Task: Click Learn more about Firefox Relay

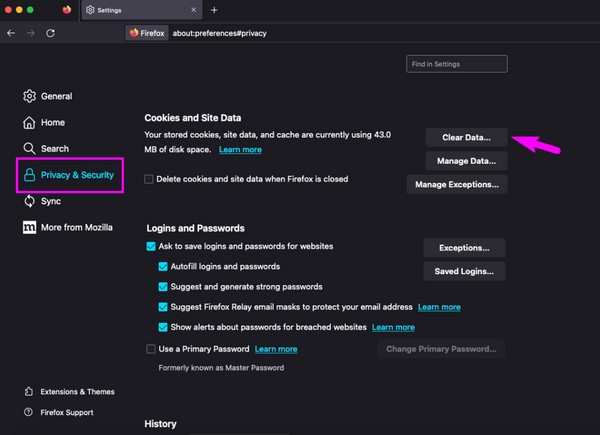Action: [x=439, y=307]
